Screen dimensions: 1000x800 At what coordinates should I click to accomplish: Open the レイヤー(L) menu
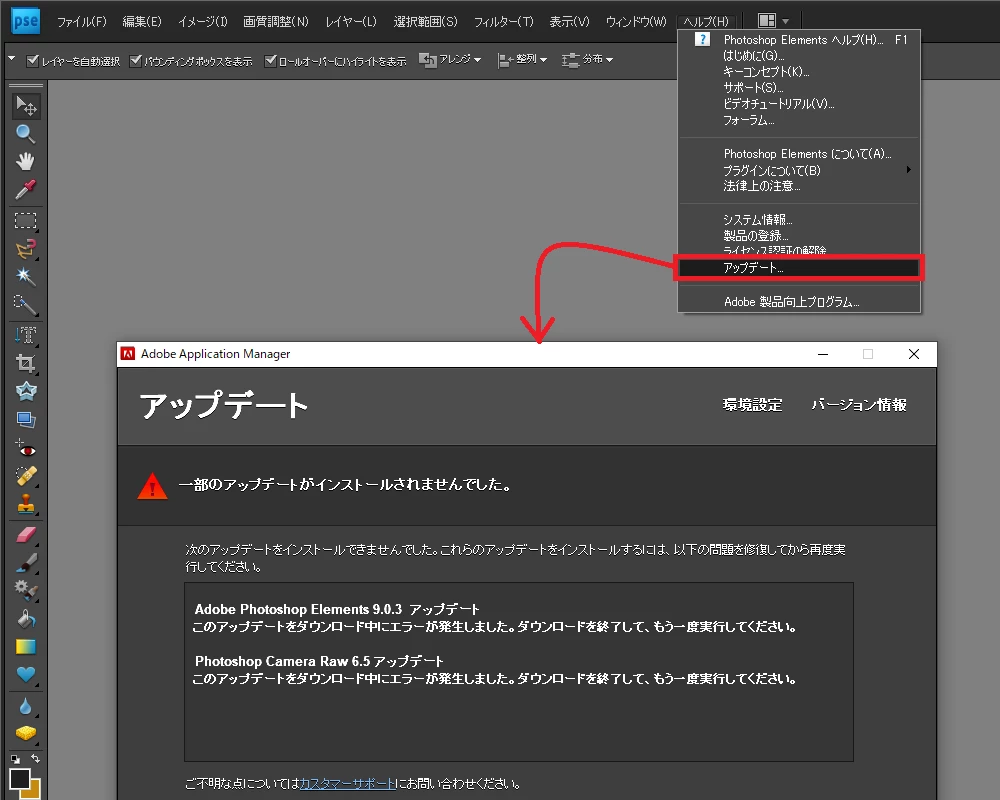351,22
